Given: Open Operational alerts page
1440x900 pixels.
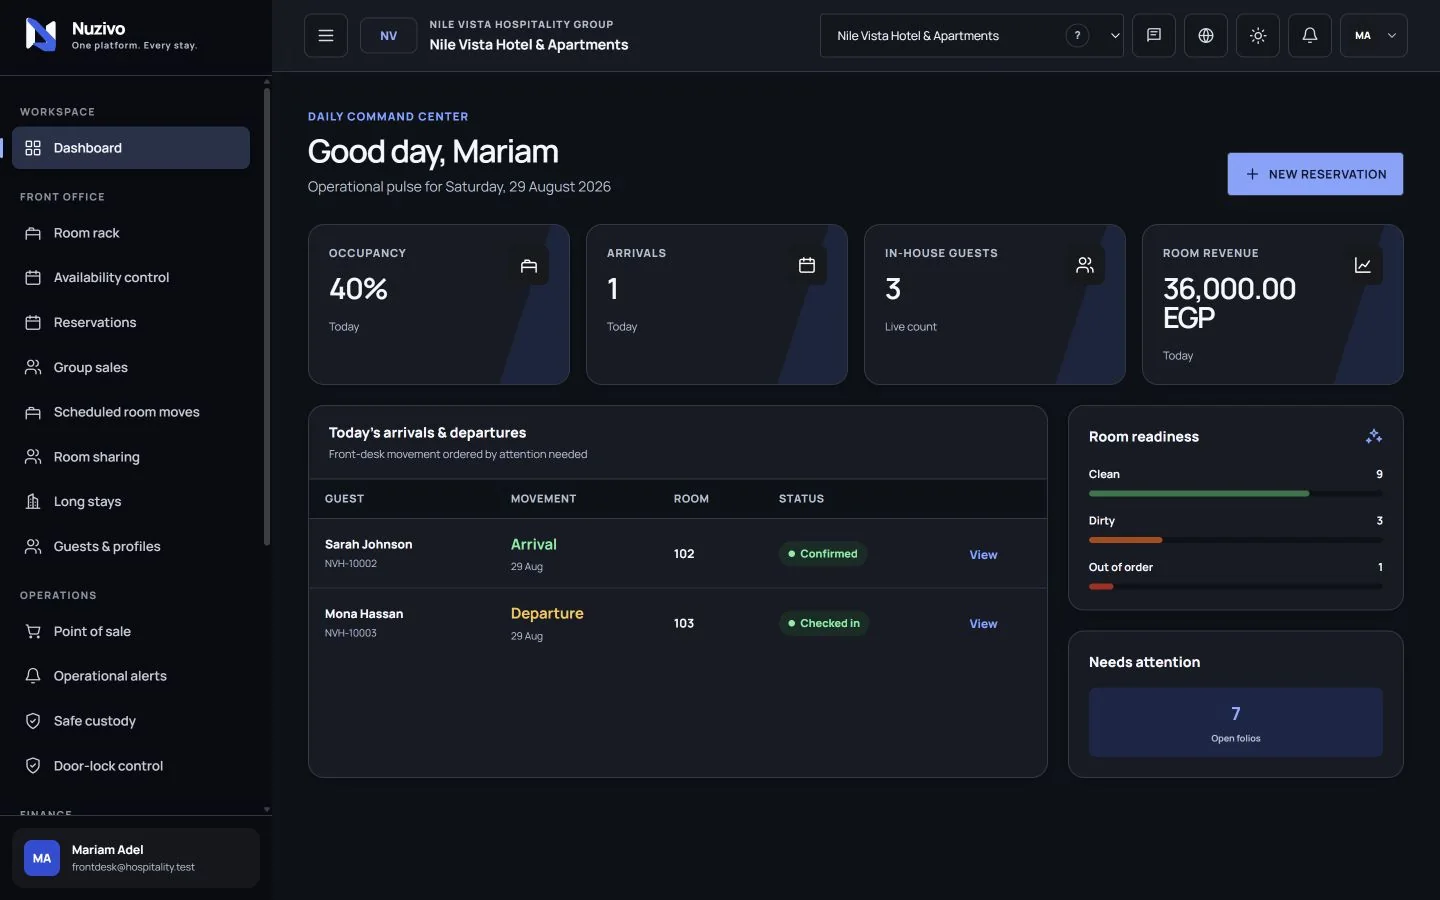Looking at the screenshot, I should [131, 676].
